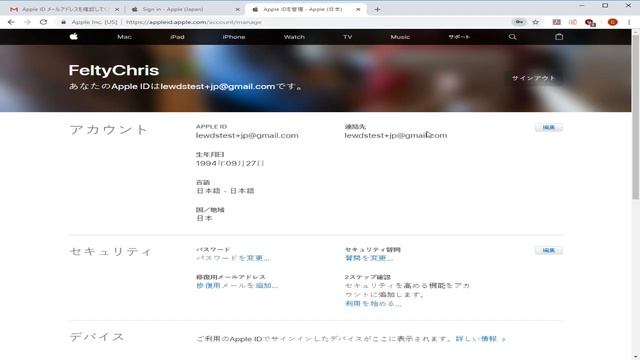Open the Watch menu item

tap(294, 37)
